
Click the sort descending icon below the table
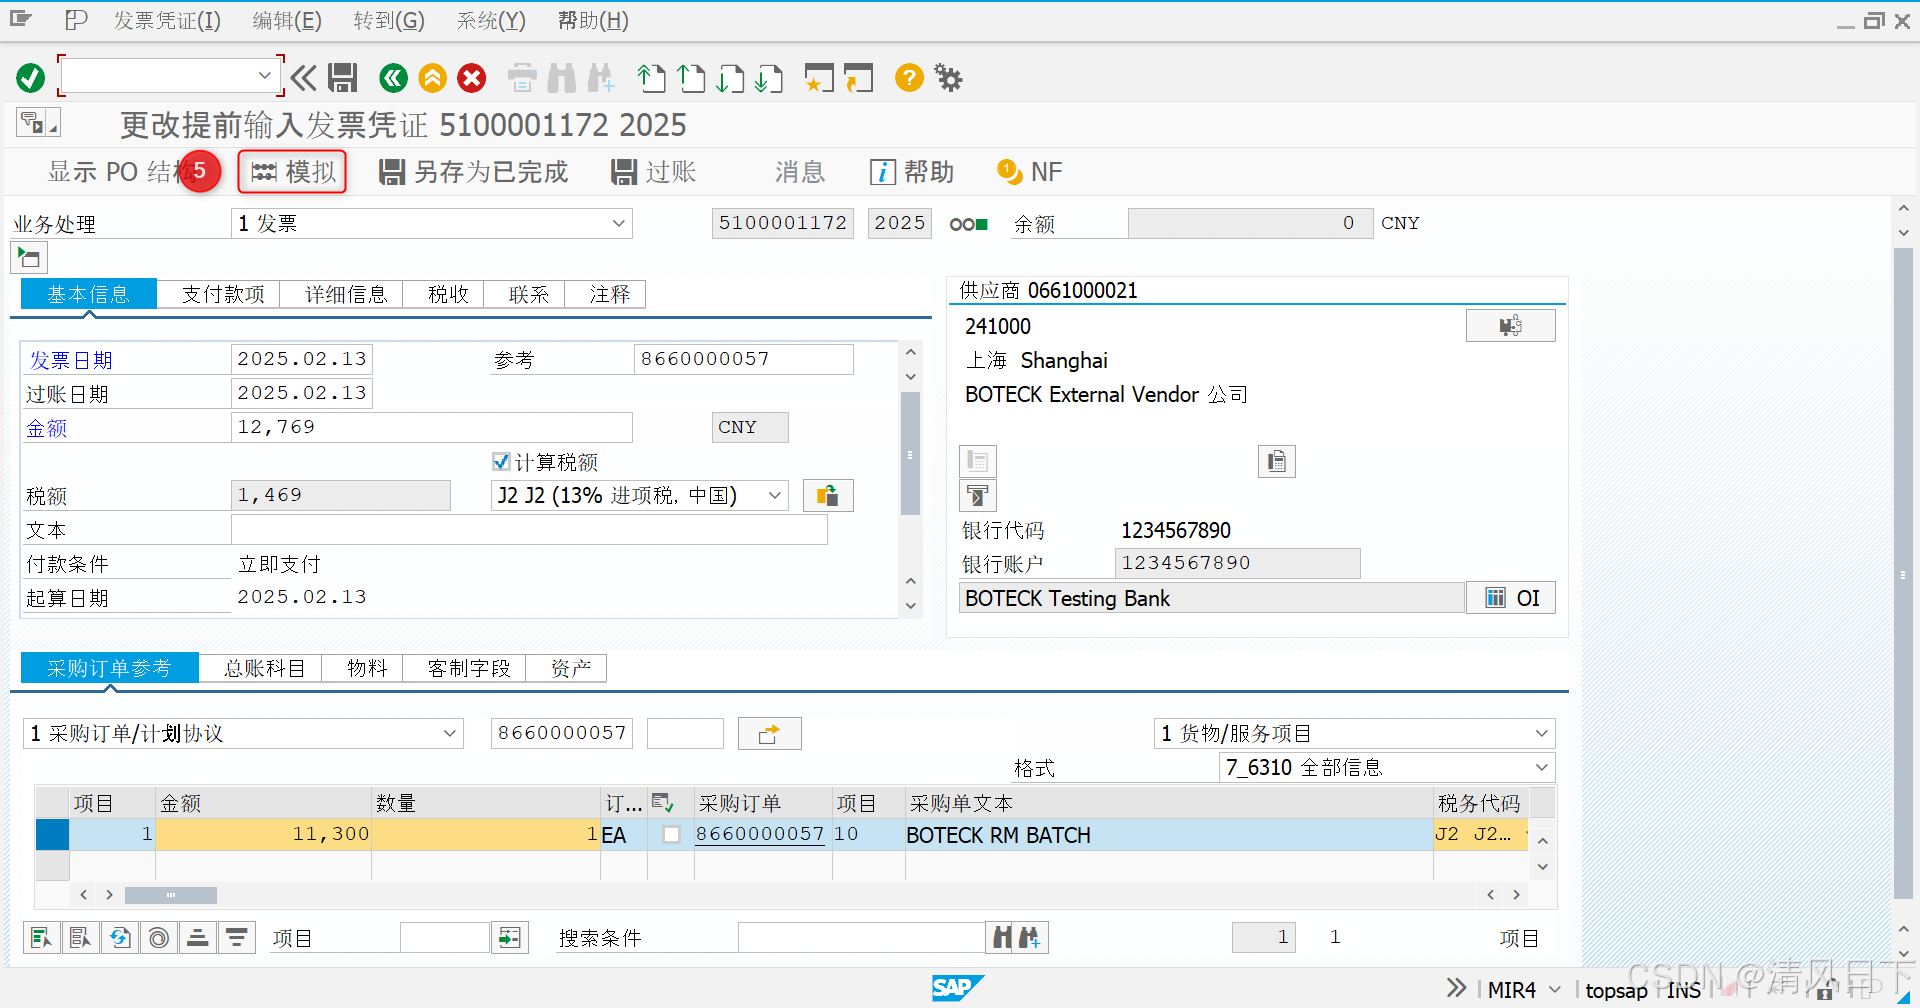[x=237, y=937]
